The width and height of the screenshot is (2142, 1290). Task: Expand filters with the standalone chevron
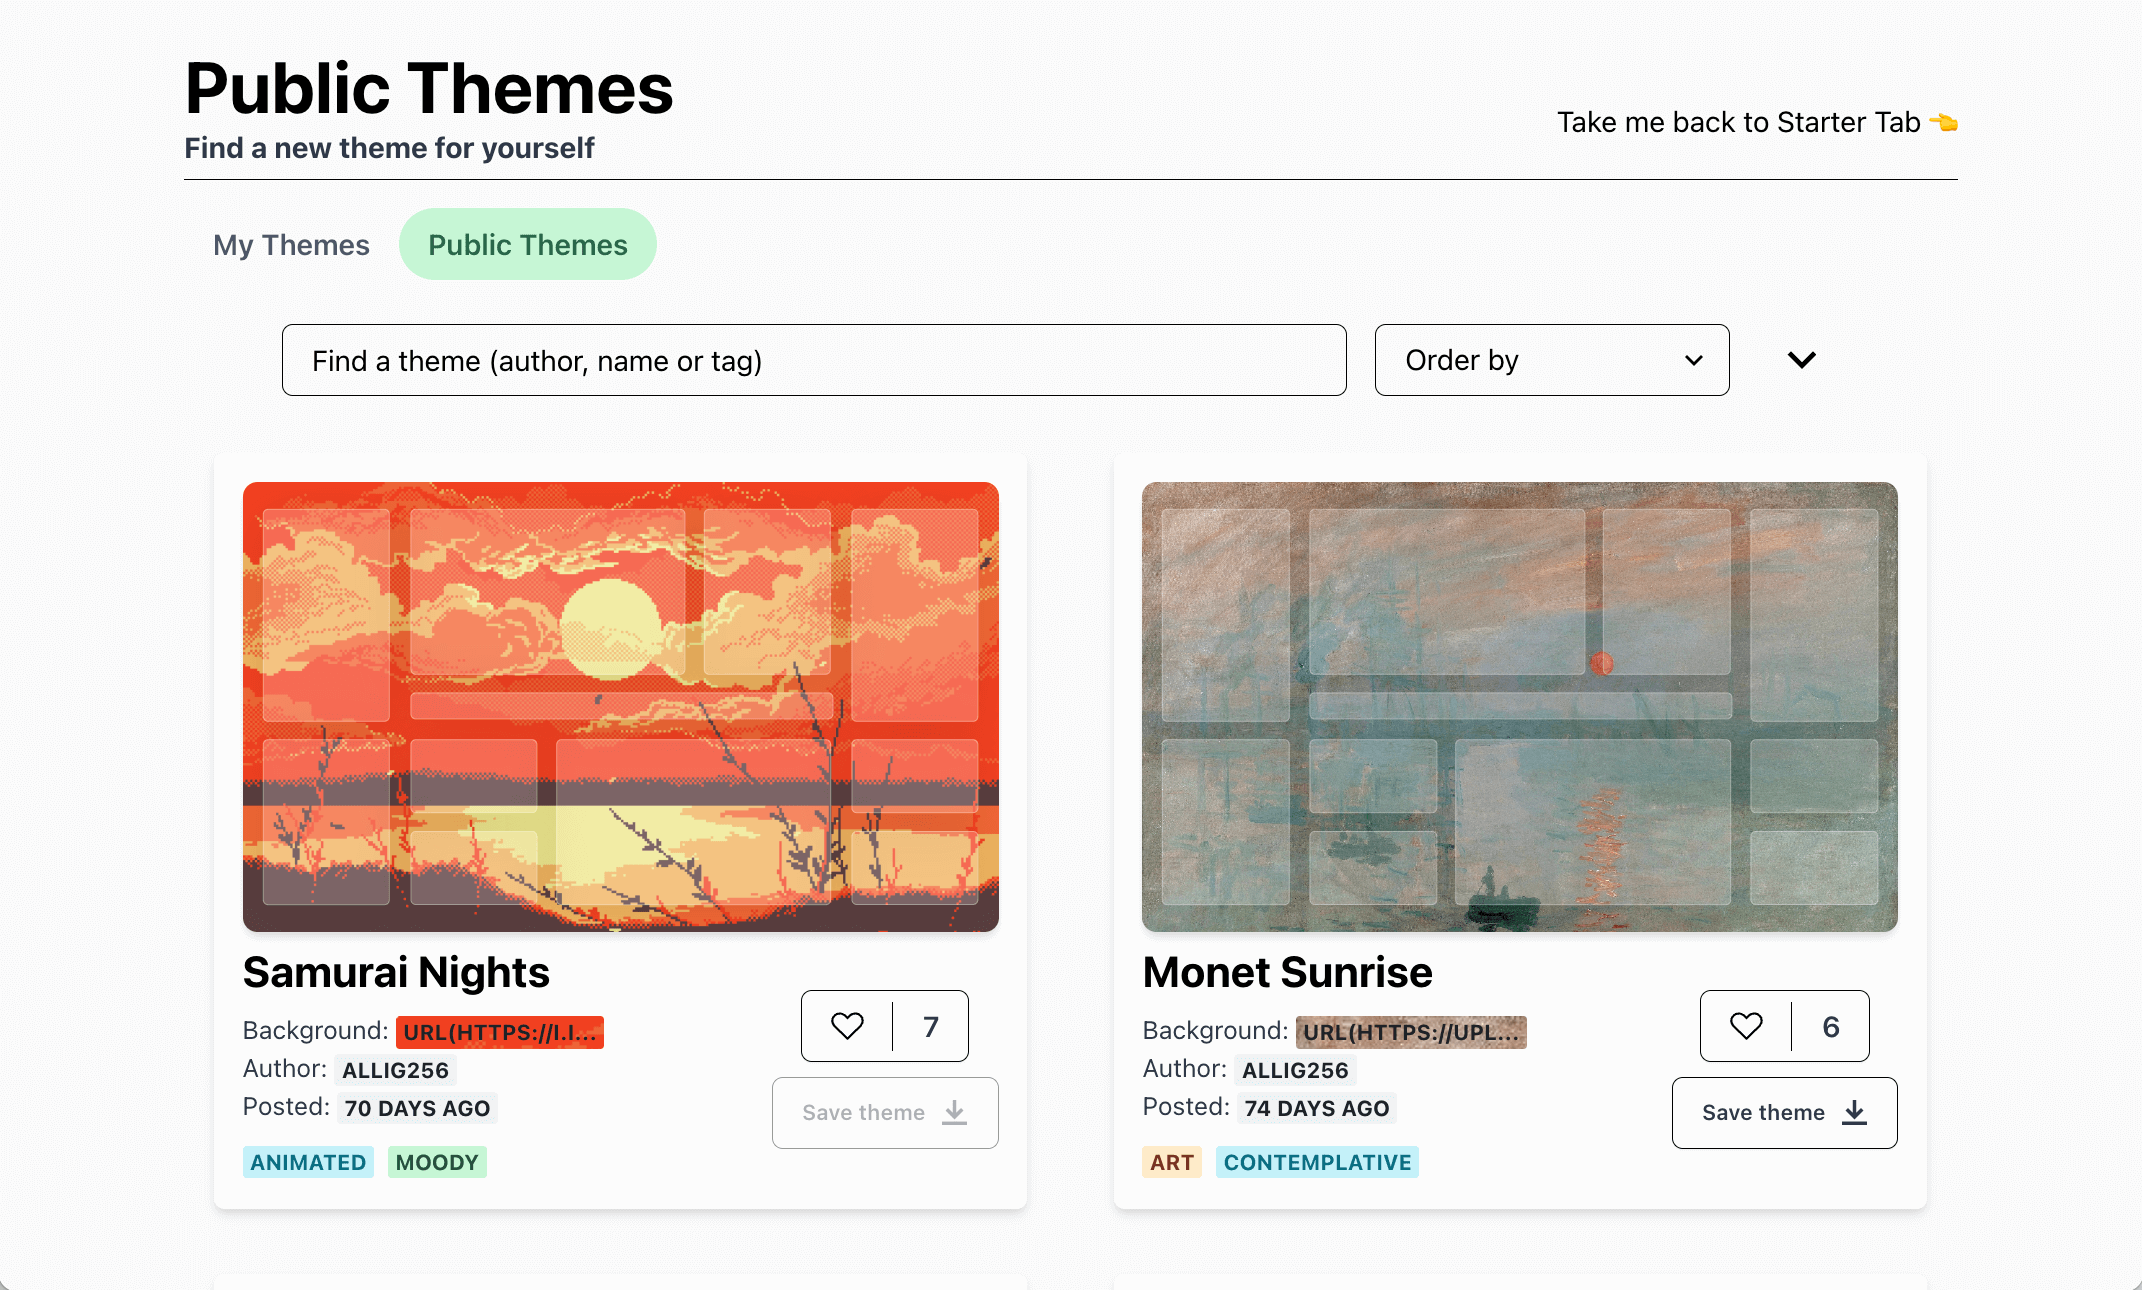tap(1801, 360)
